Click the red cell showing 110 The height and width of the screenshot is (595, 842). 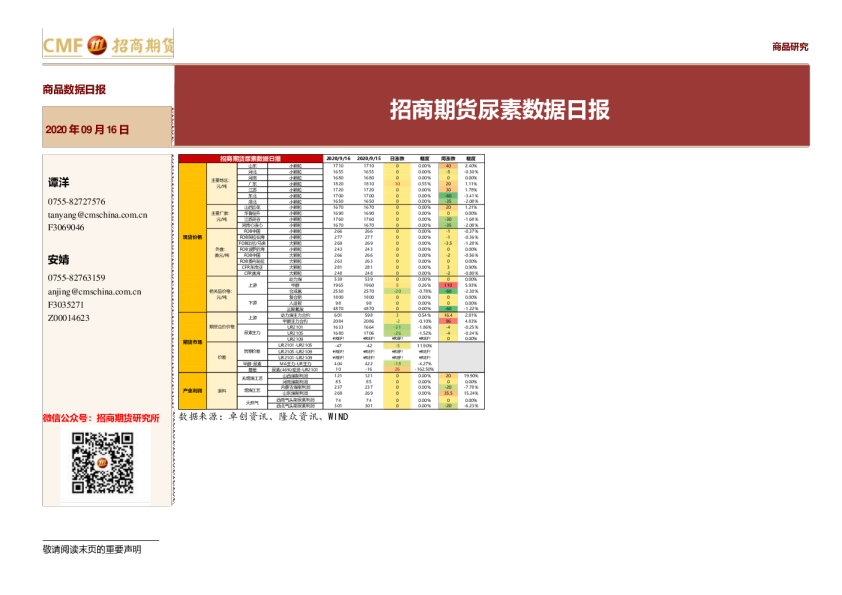[448, 285]
